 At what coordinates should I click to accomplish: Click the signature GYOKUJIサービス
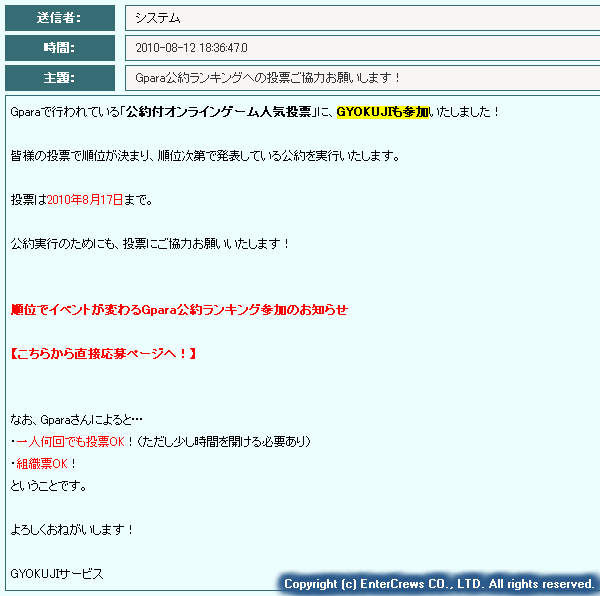pos(57,574)
